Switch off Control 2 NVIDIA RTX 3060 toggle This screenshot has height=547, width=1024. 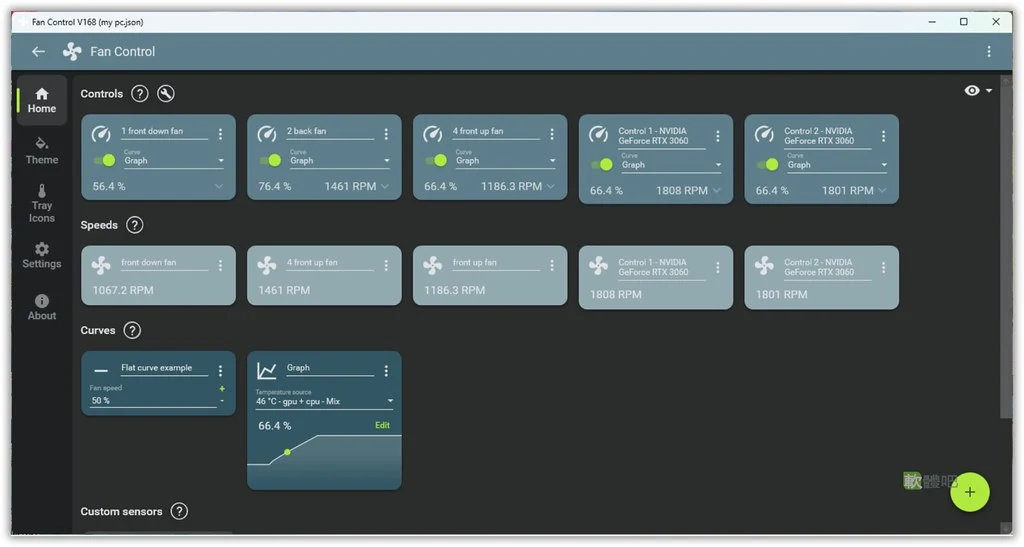[x=768, y=164]
